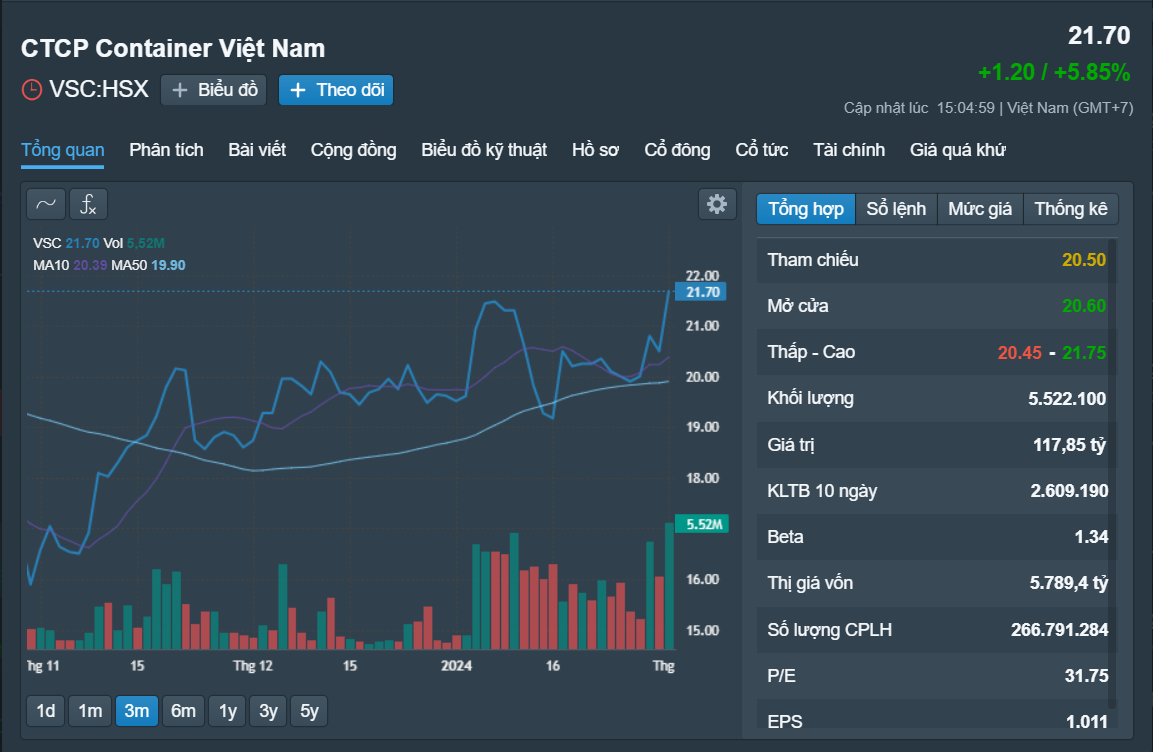This screenshot has width=1153, height=752.
Task: Select the 3y chart range
Action: [x=268, y=711]
